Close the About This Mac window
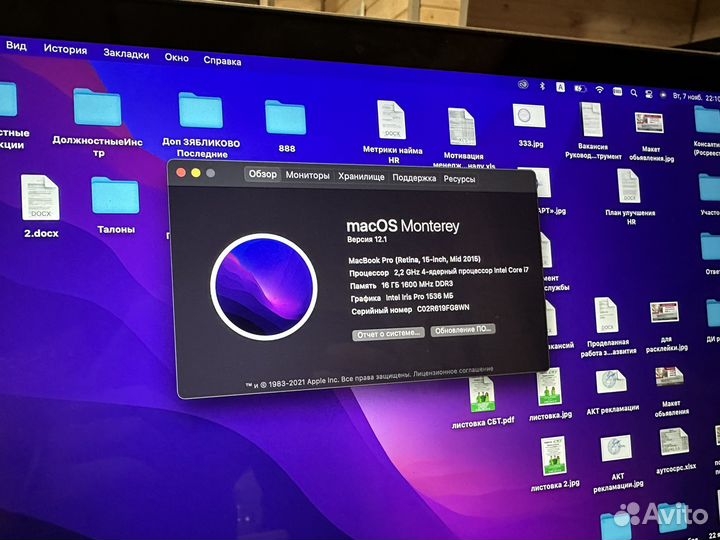Viewport: 720px width, 540px height. coord(181,172)
